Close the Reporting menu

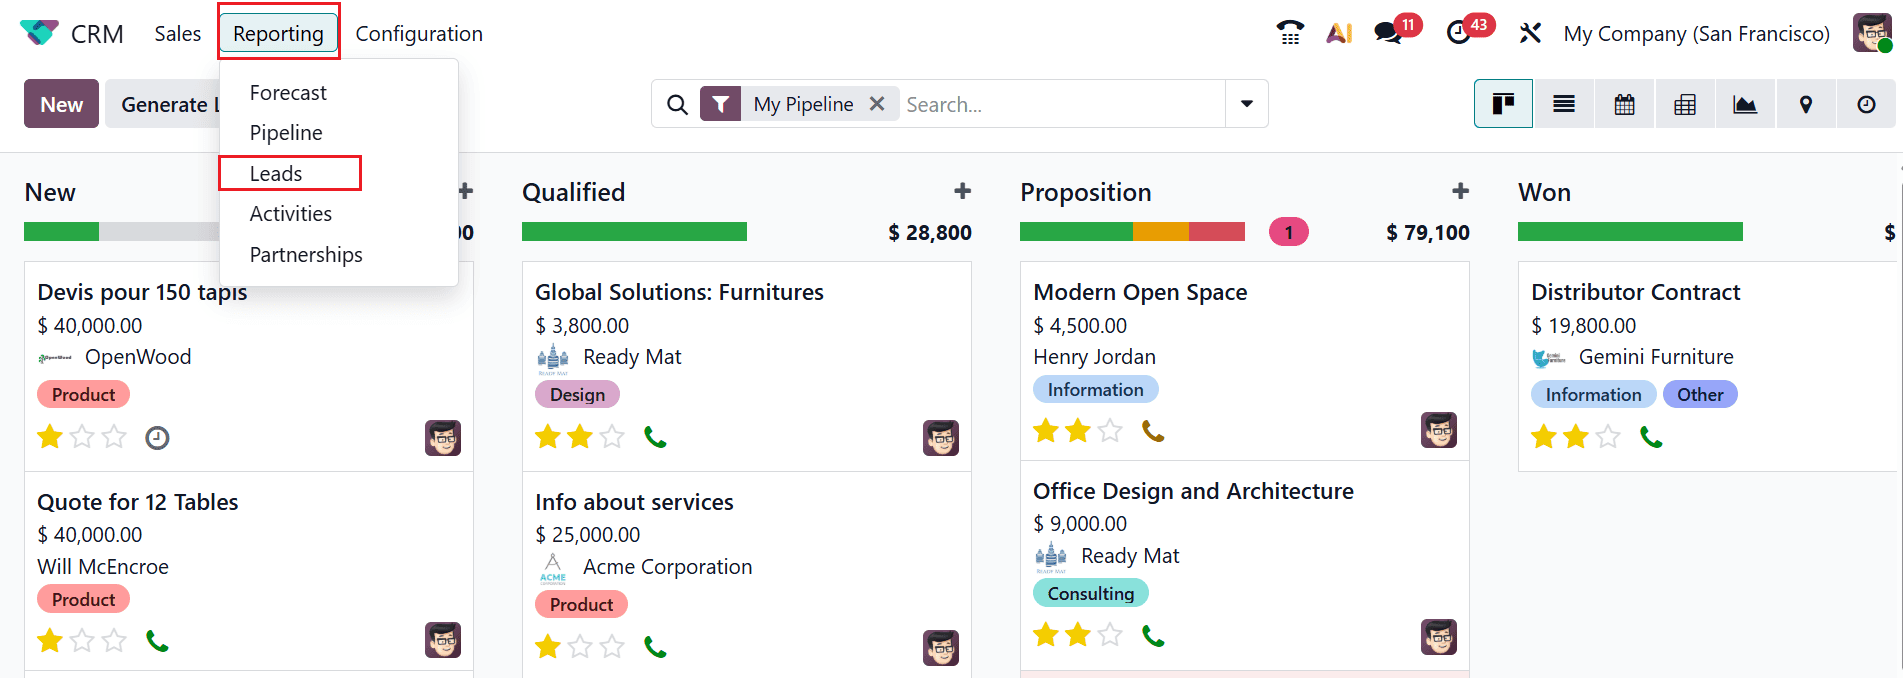tap(278, 33)
